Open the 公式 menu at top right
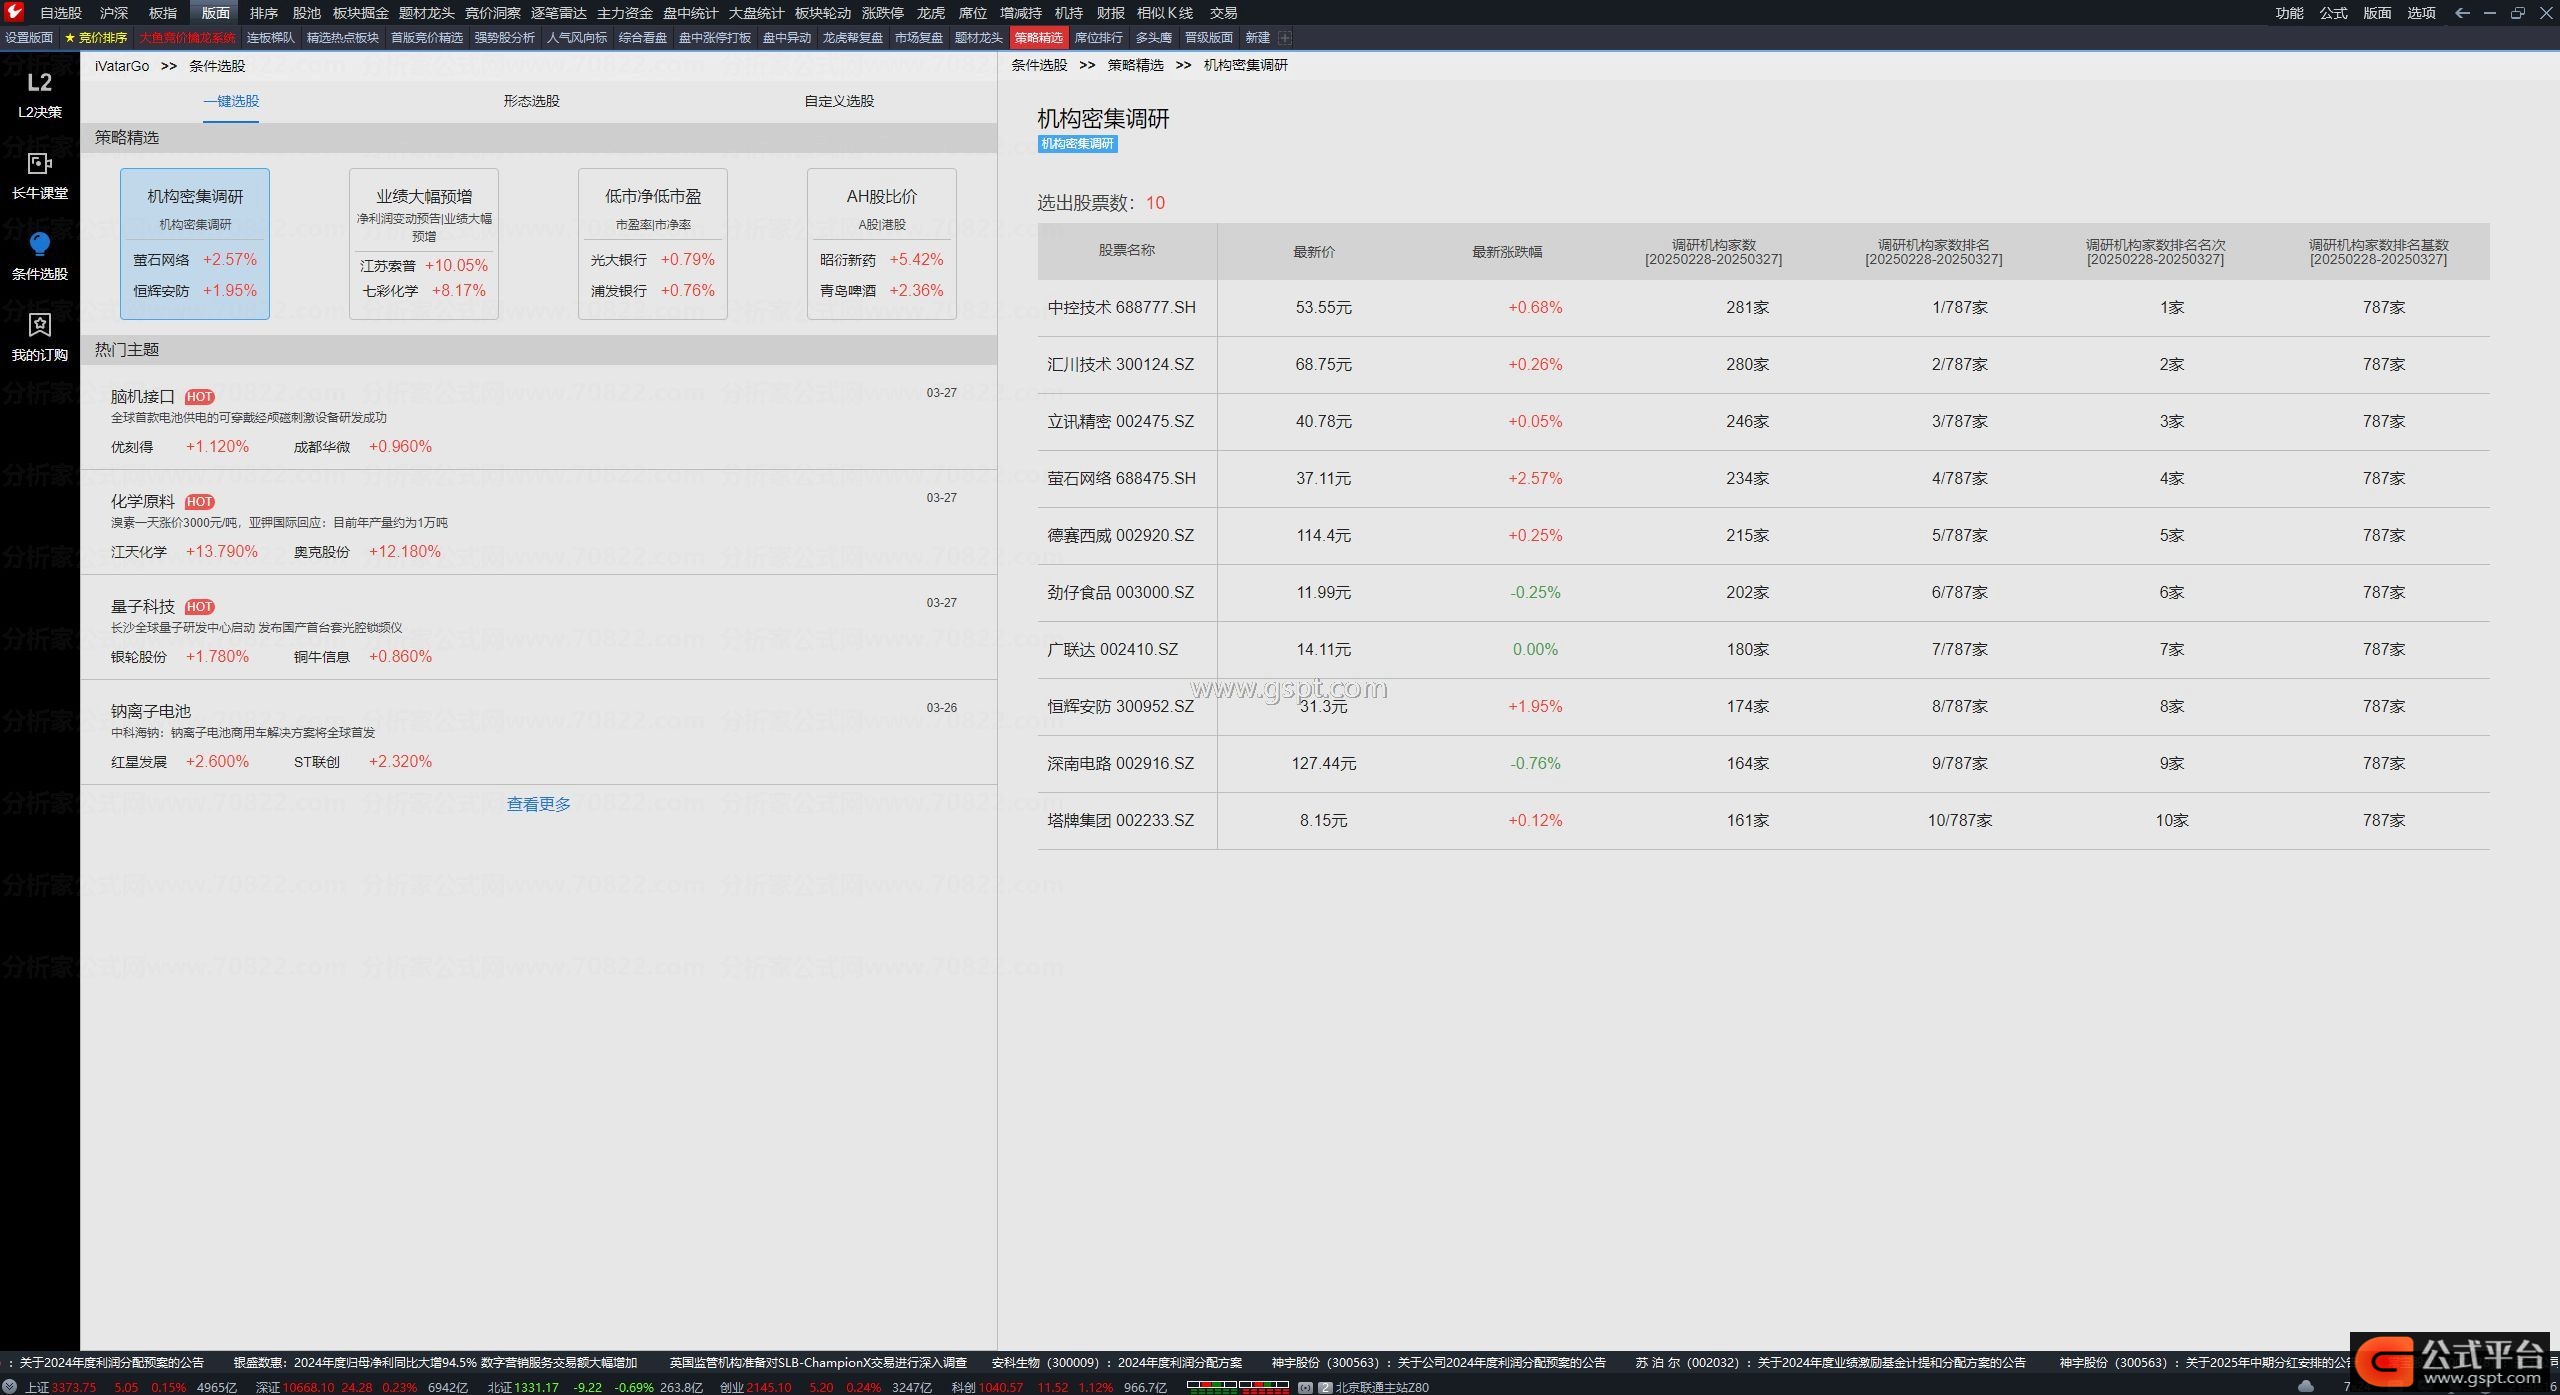This screenshot has height=1395, width=2560. [2333, 13]
